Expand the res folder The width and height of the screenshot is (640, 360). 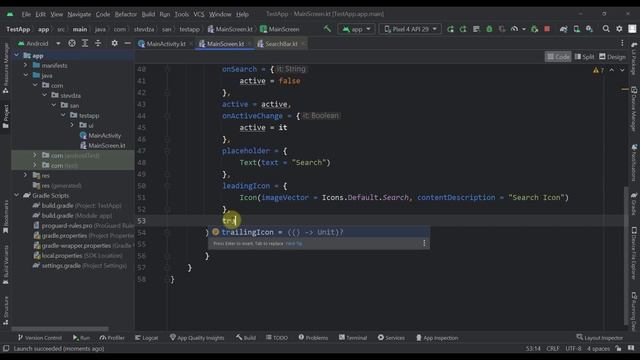coord(25,175)
